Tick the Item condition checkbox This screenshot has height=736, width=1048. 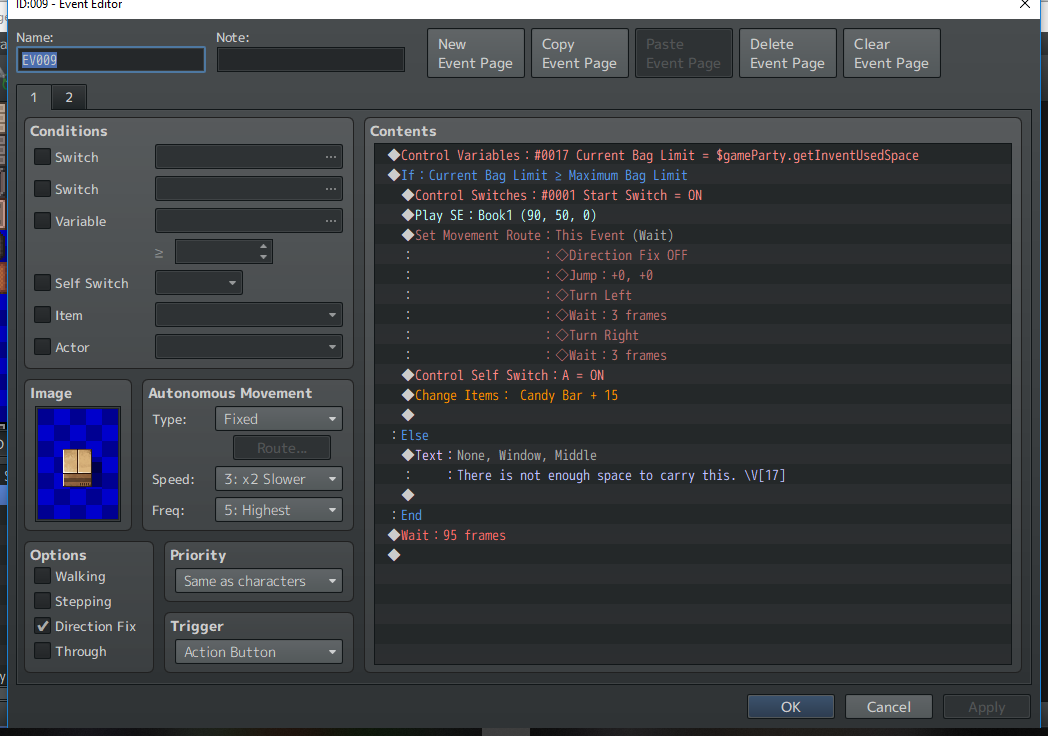42,315
